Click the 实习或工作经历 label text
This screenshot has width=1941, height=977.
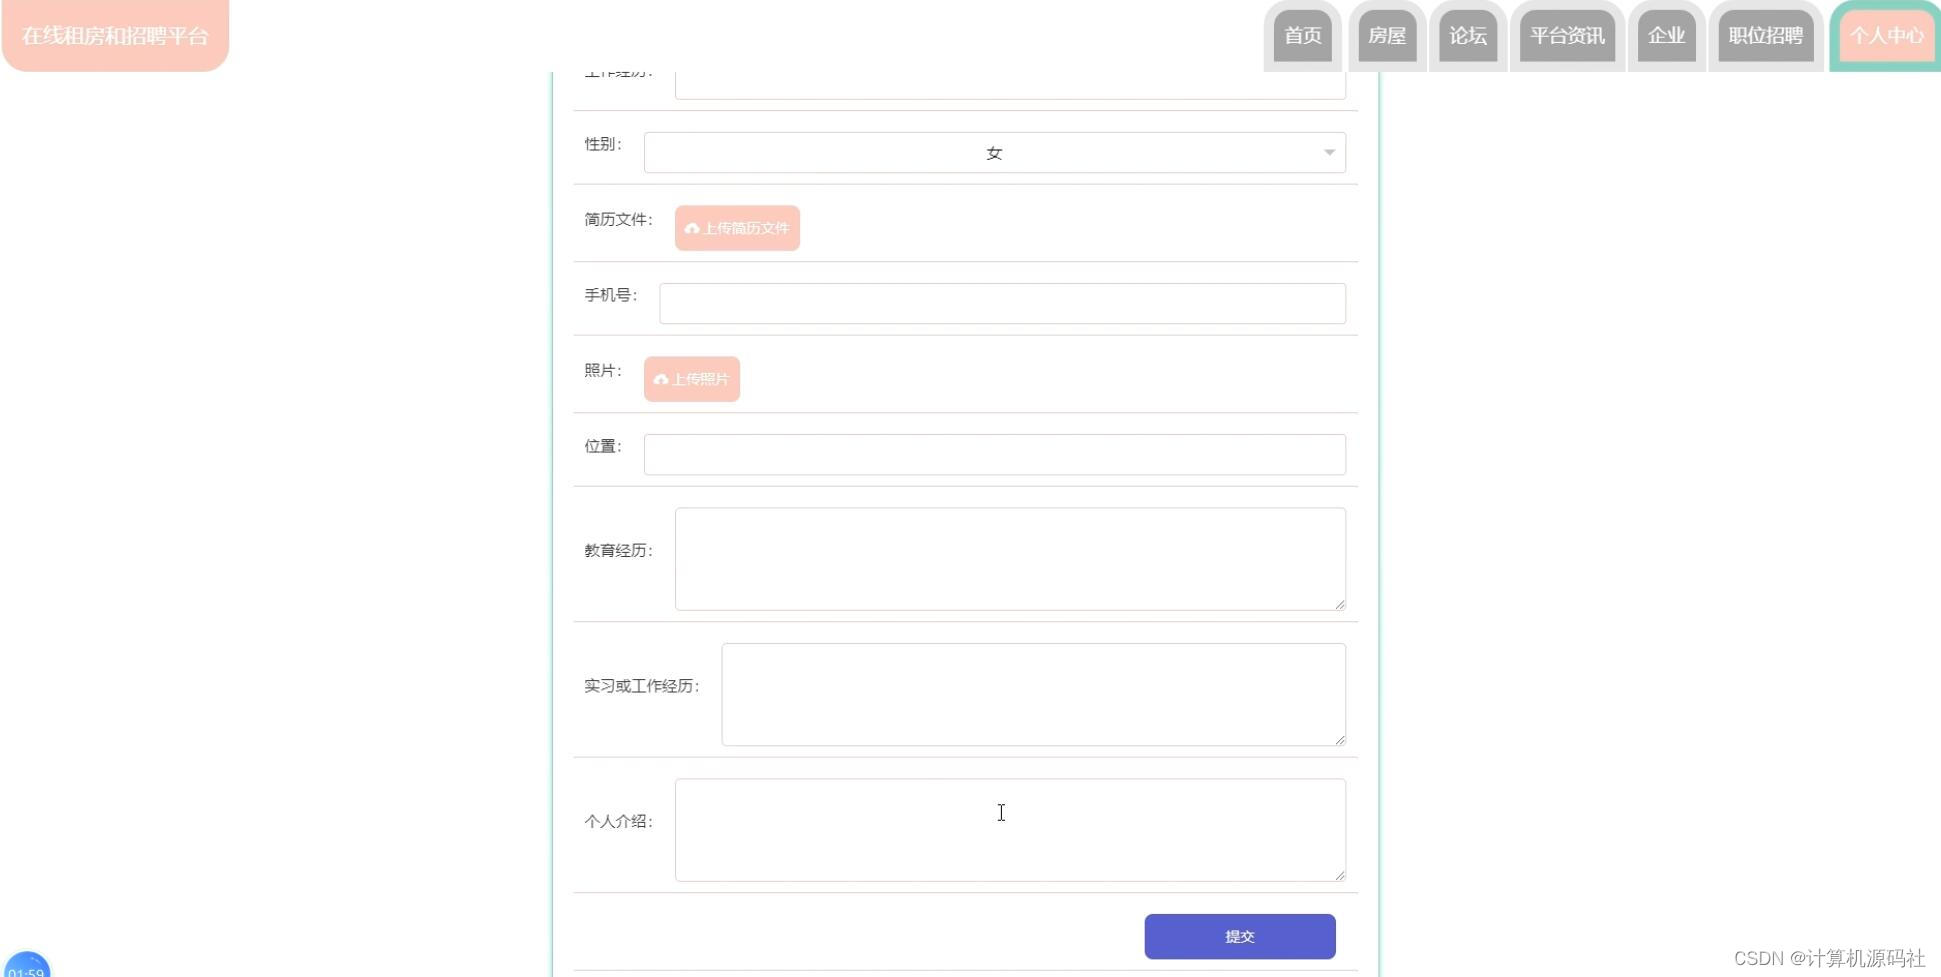[x=642, y=686]
